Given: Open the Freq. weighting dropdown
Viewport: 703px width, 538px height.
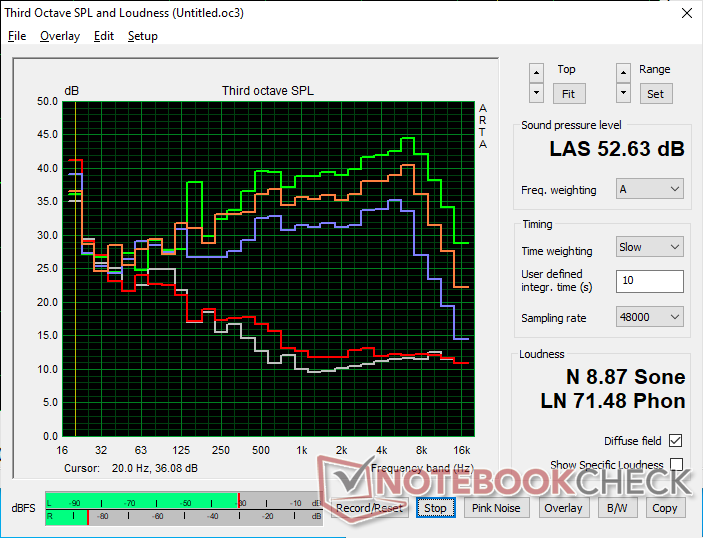Looking at the screenshot, I should click(650, 189).
